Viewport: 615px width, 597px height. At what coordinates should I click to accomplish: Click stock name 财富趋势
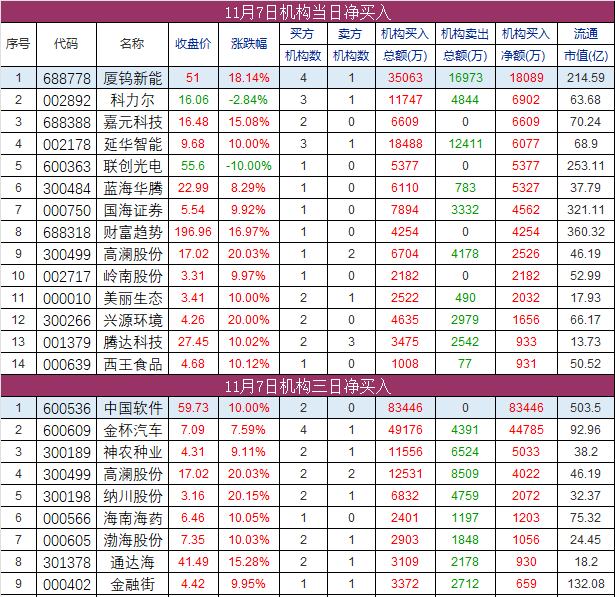(133, 232)
